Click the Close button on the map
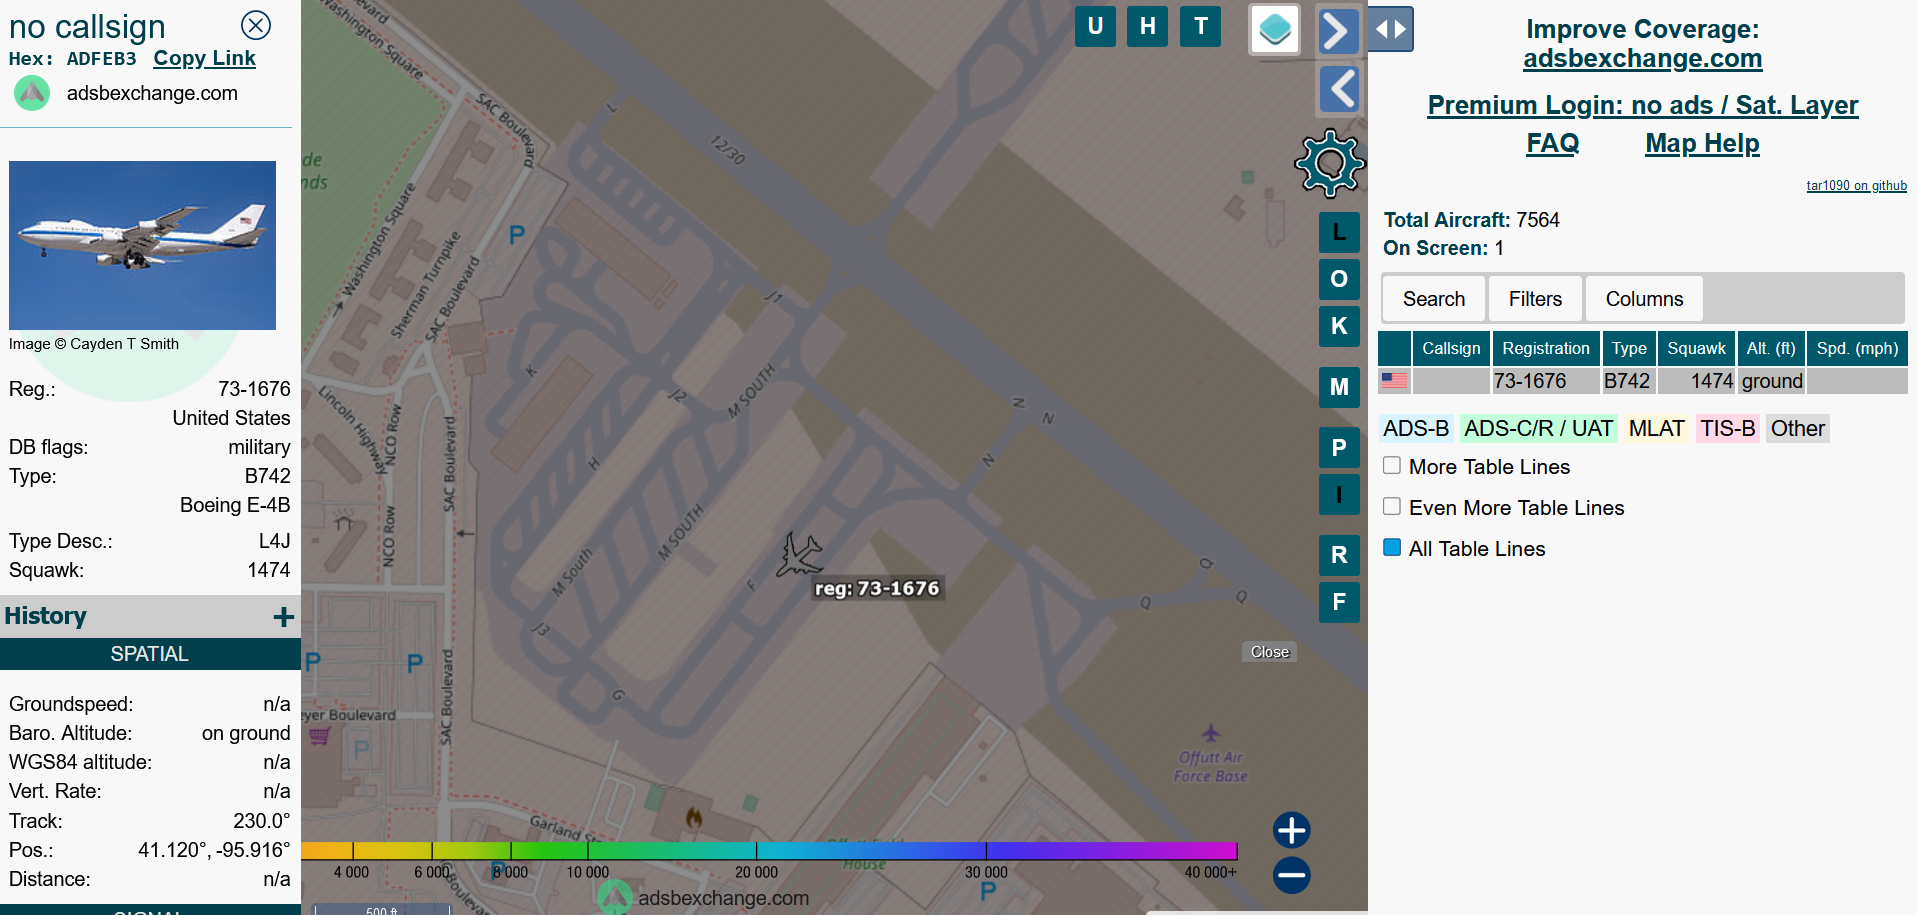 click(1270, 652)
